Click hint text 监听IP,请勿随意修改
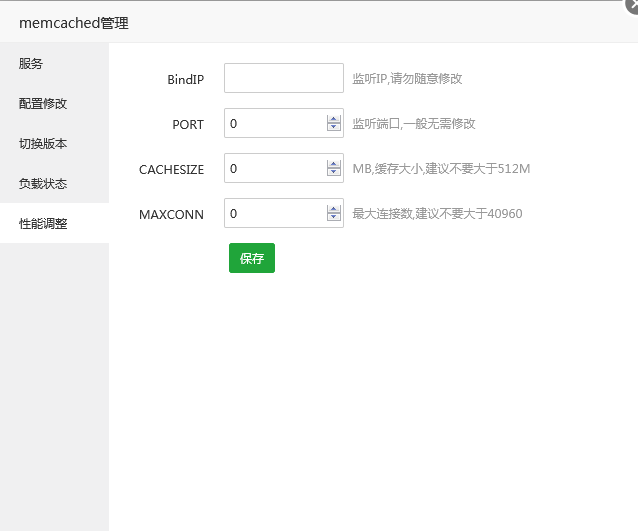This screenshot has height=531, width=638. click(x=407, y=79)
